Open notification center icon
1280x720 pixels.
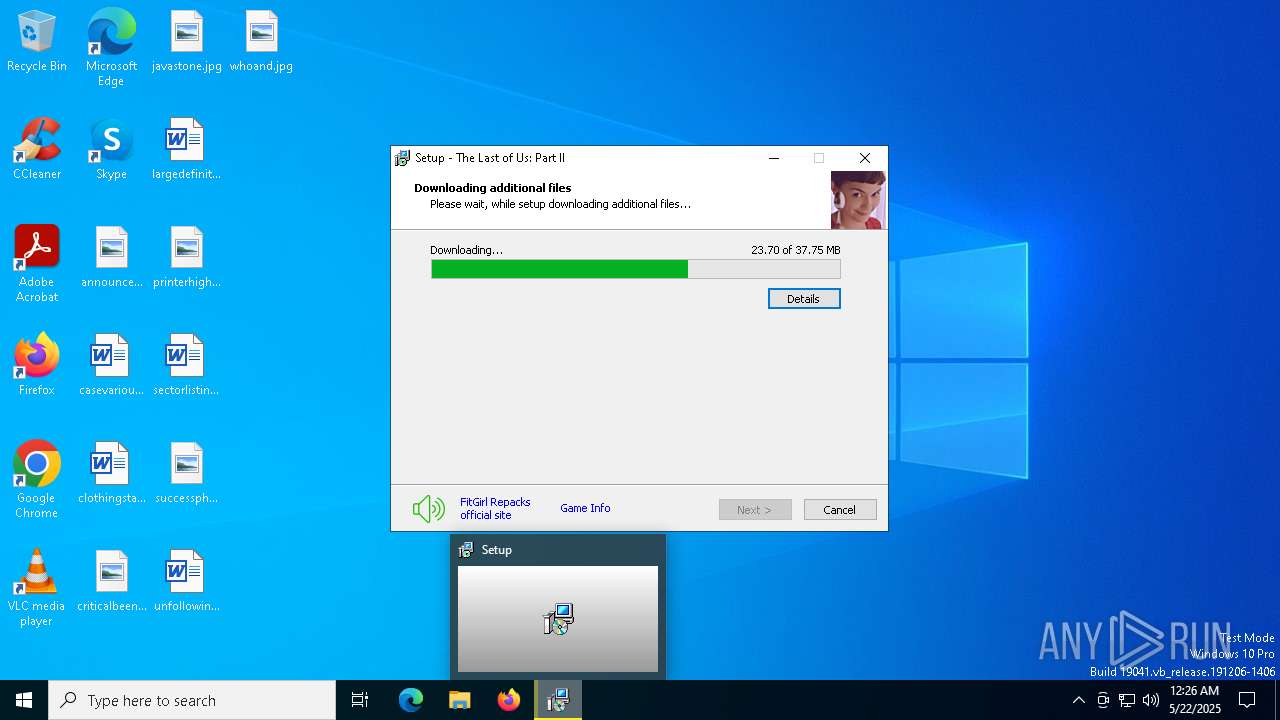pos(1247,700)
